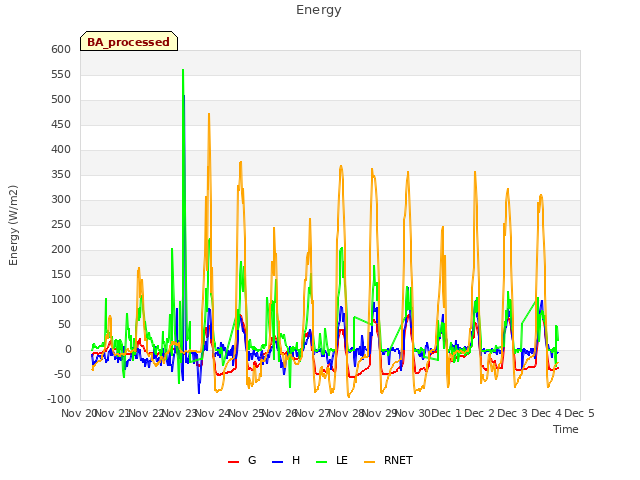This screenshot has height=480, width=640.
Task: Select the green LE legend swatch
Action: pyautogui.click(x=322, y=461)
